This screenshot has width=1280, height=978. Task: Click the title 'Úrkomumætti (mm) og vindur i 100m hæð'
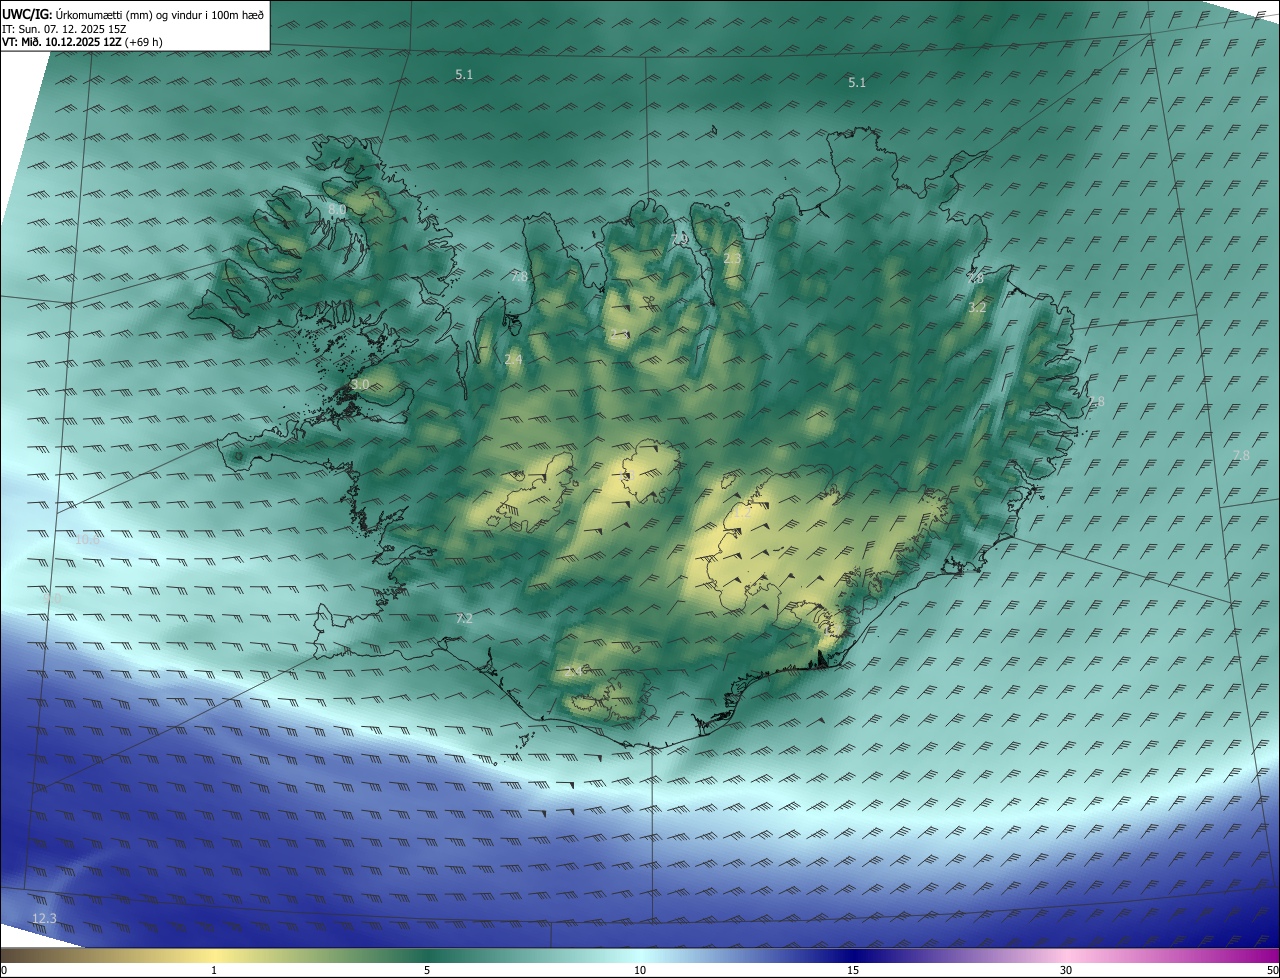tap(160, 14)
